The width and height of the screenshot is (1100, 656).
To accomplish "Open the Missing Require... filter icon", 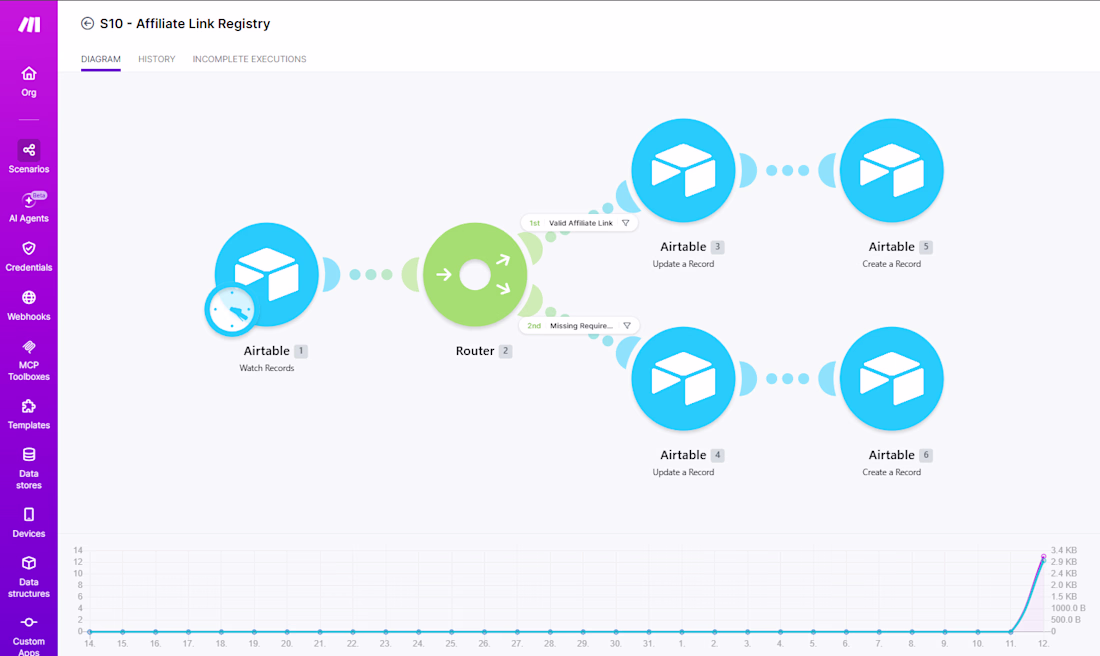I will pyautogui.click(x=627, y=326).
